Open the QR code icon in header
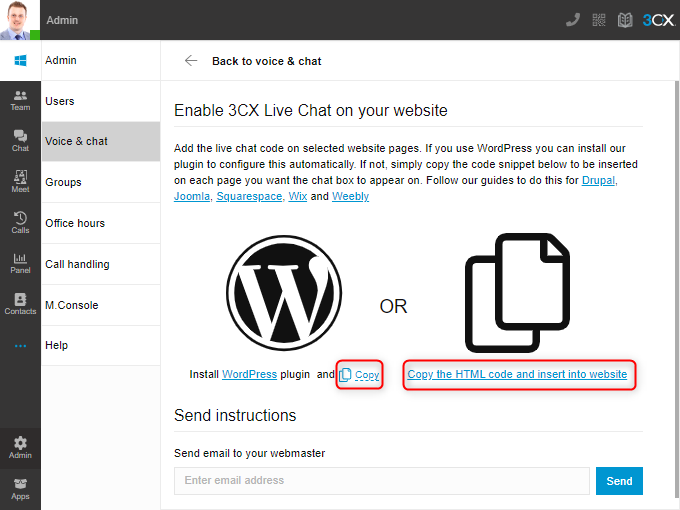 (599, 20)
